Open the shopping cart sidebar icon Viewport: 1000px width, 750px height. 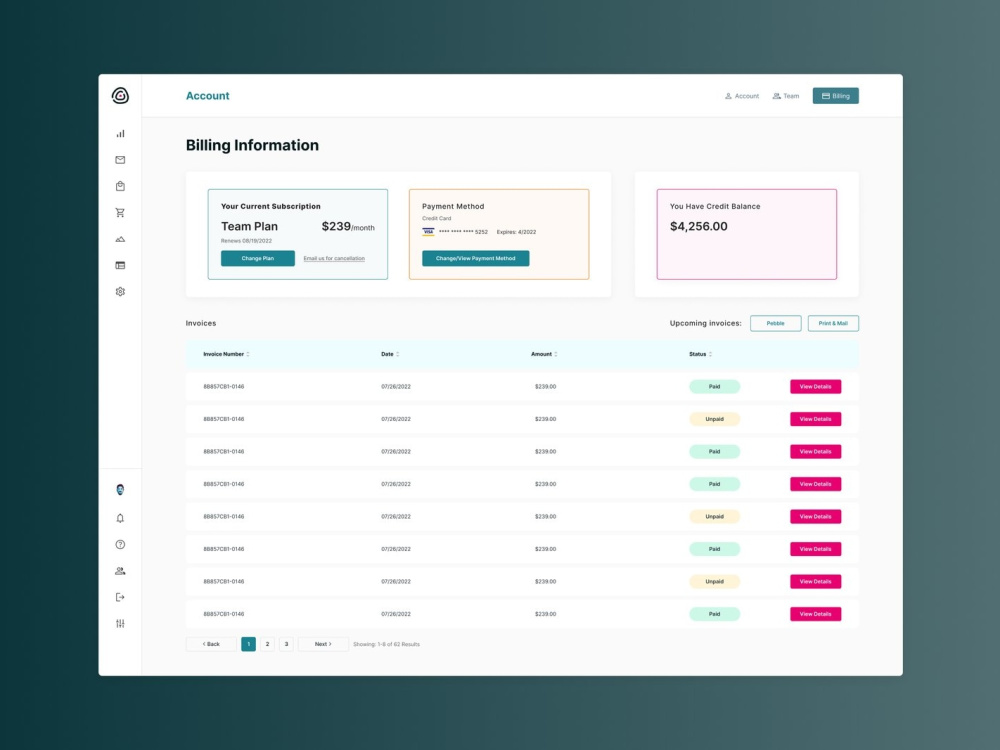coord(120,212)
